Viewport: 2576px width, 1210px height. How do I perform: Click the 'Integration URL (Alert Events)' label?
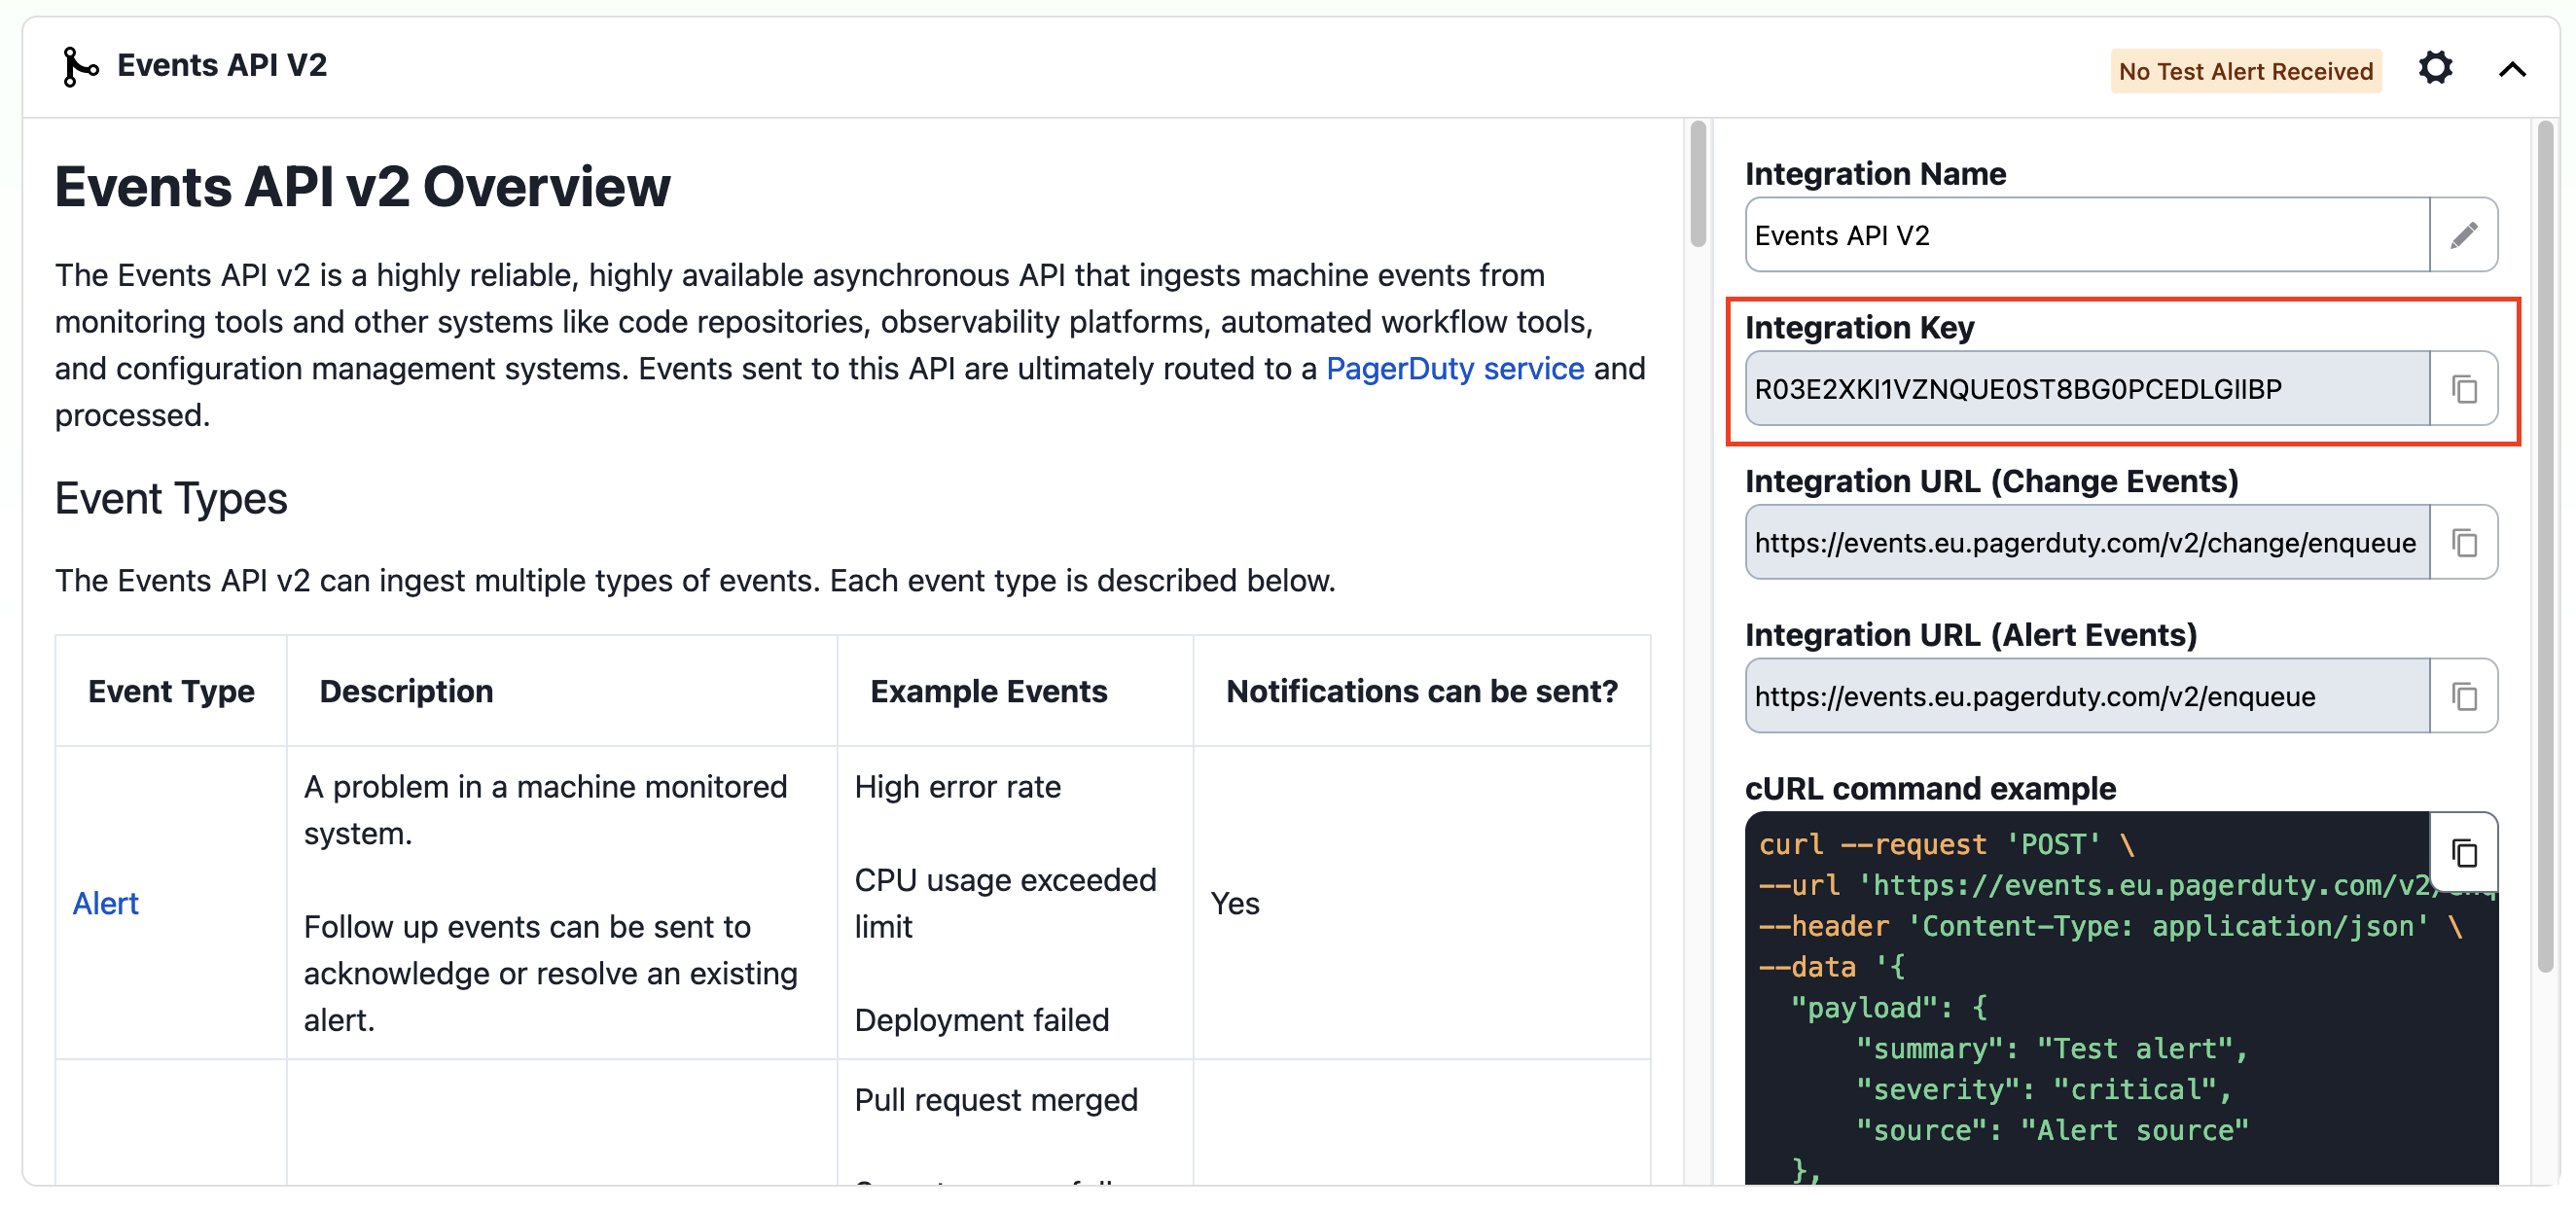(1970, 636)
